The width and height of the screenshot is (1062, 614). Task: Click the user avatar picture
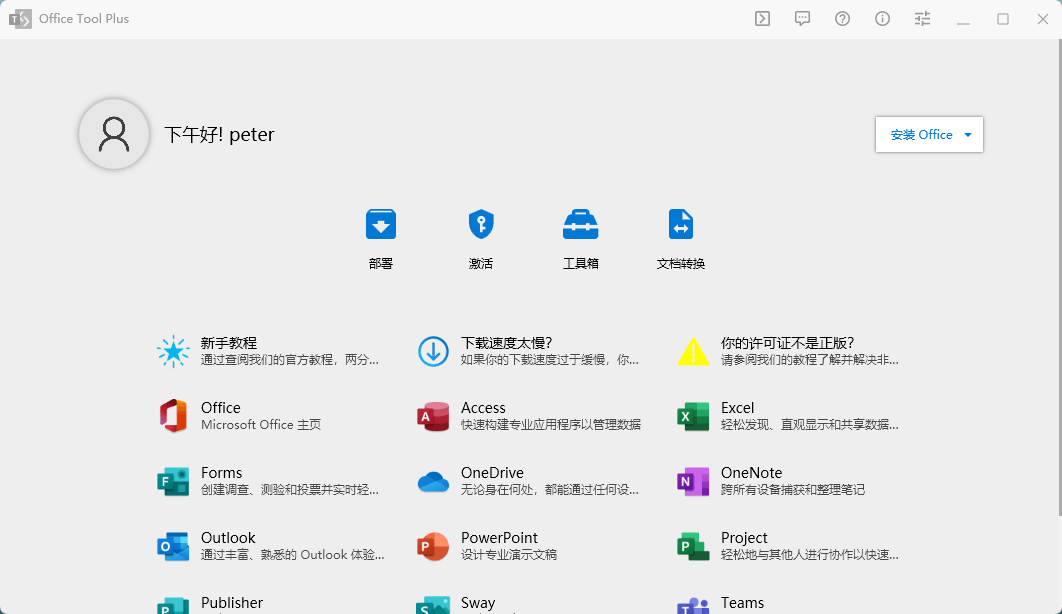click(114, 134)
